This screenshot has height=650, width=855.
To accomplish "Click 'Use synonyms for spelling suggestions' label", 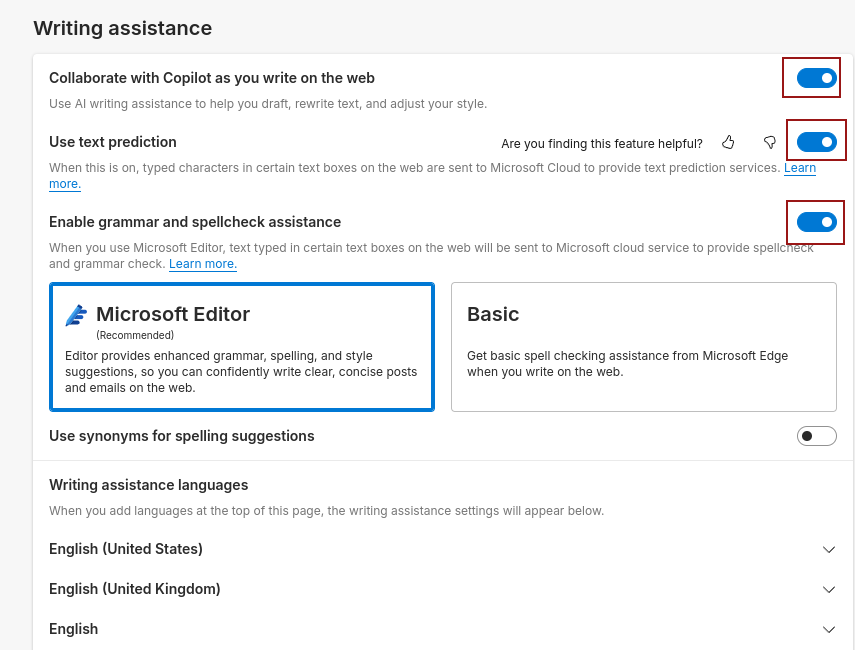I will (x=182, y=436).
